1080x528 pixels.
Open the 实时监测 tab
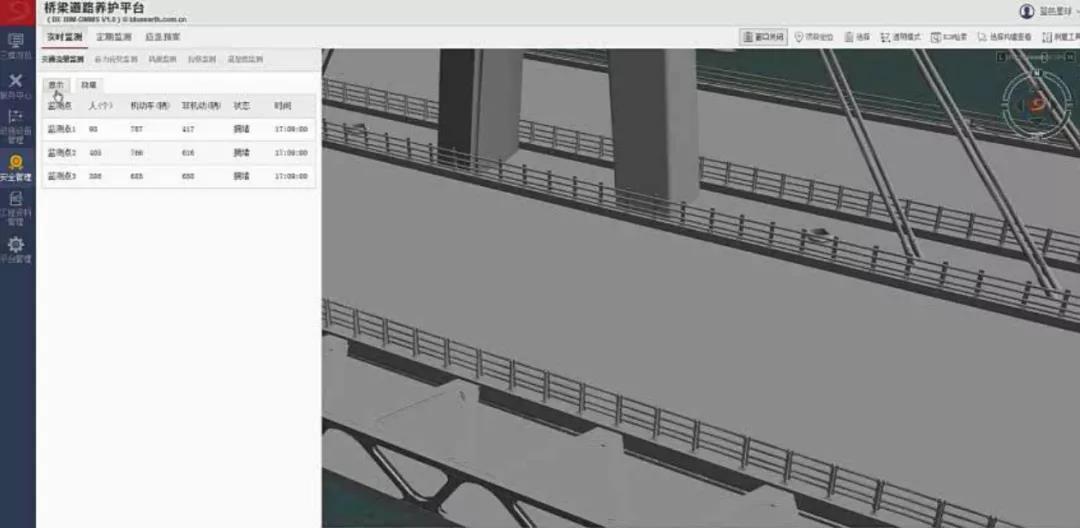[x=65, y=37]
